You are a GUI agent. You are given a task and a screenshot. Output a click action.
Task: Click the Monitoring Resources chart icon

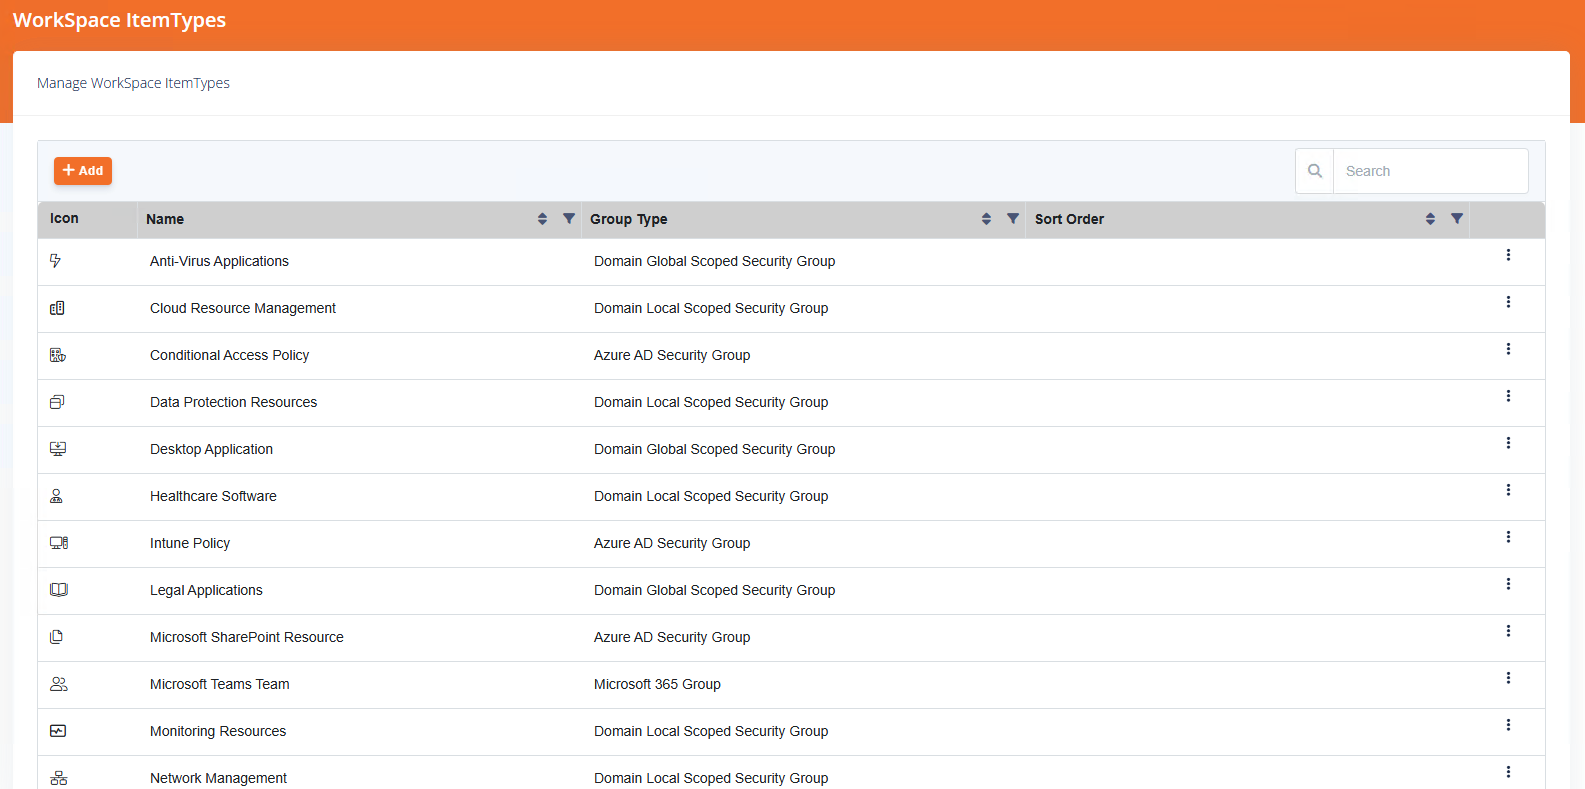(x=58, y=731)
